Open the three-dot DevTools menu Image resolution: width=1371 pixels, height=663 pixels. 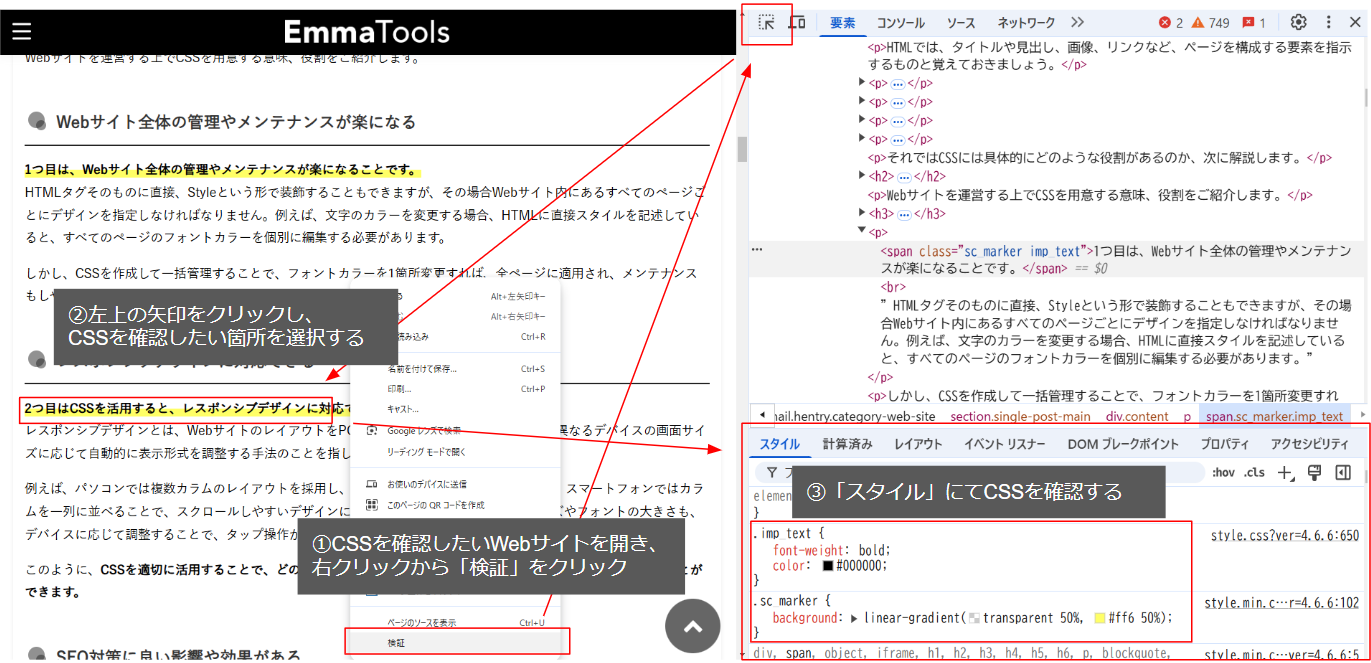[x=1327, y=22]
